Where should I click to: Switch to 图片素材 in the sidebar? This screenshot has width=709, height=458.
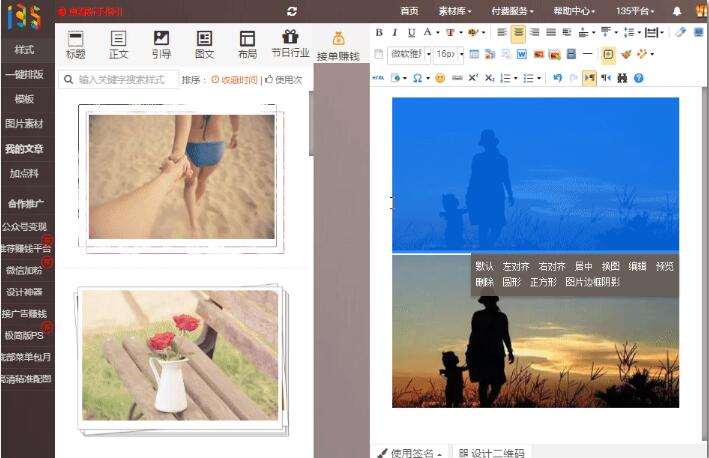point(24,123)
